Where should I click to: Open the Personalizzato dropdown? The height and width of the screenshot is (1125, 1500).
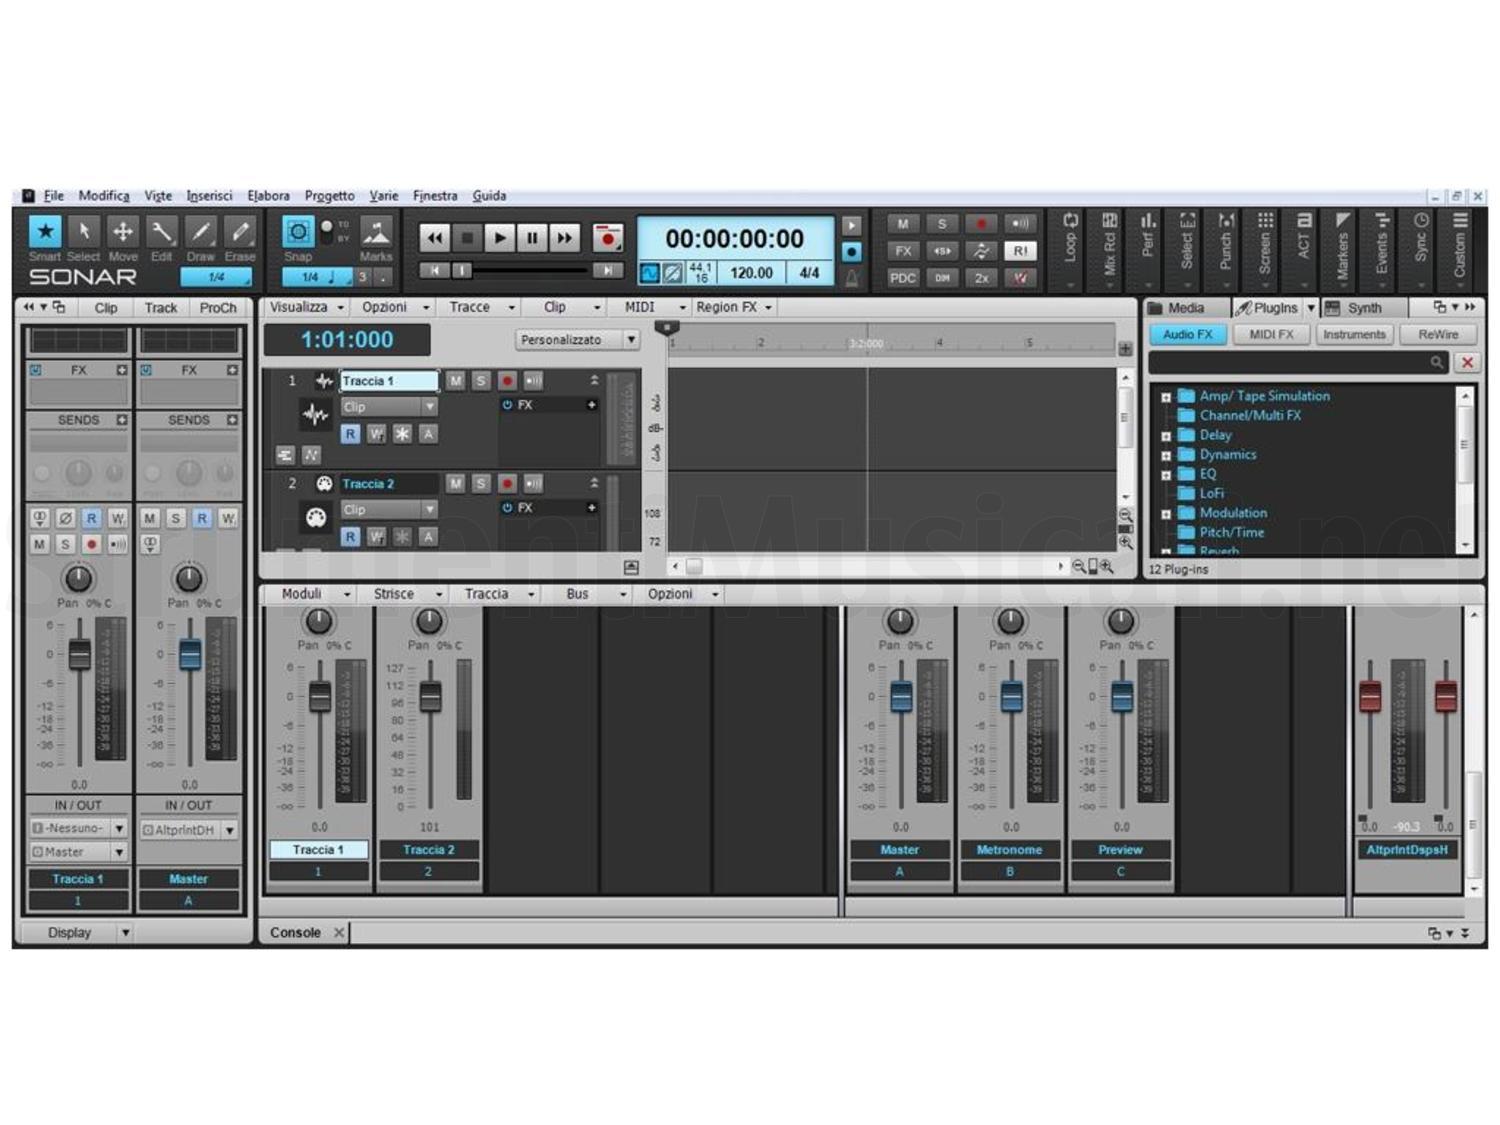tap(578, 340)
